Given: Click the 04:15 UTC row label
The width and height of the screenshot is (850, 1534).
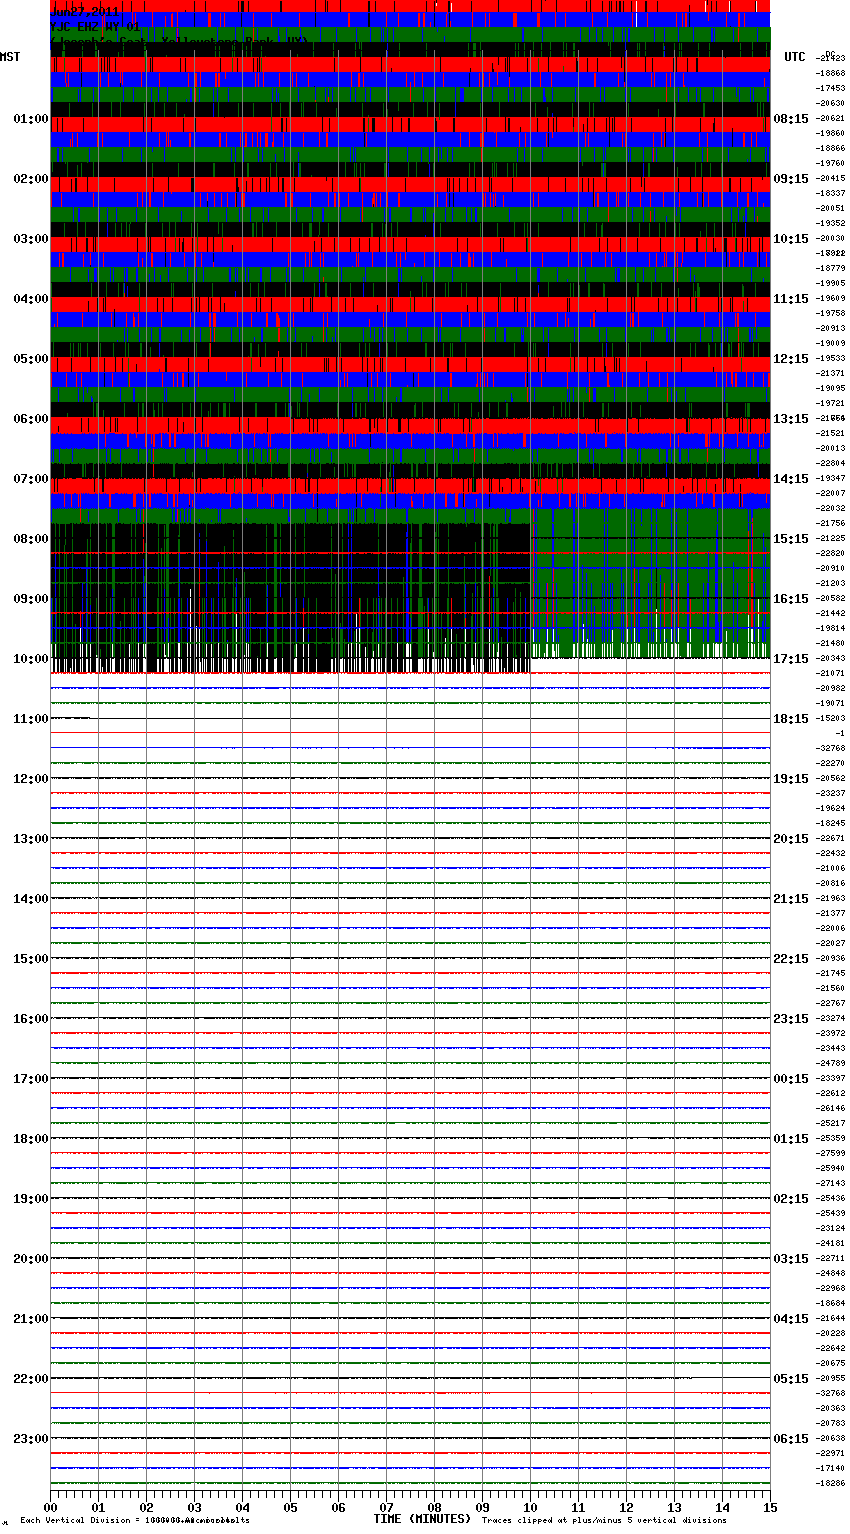Looking at the screenshot, I should tap(791, 1319).
